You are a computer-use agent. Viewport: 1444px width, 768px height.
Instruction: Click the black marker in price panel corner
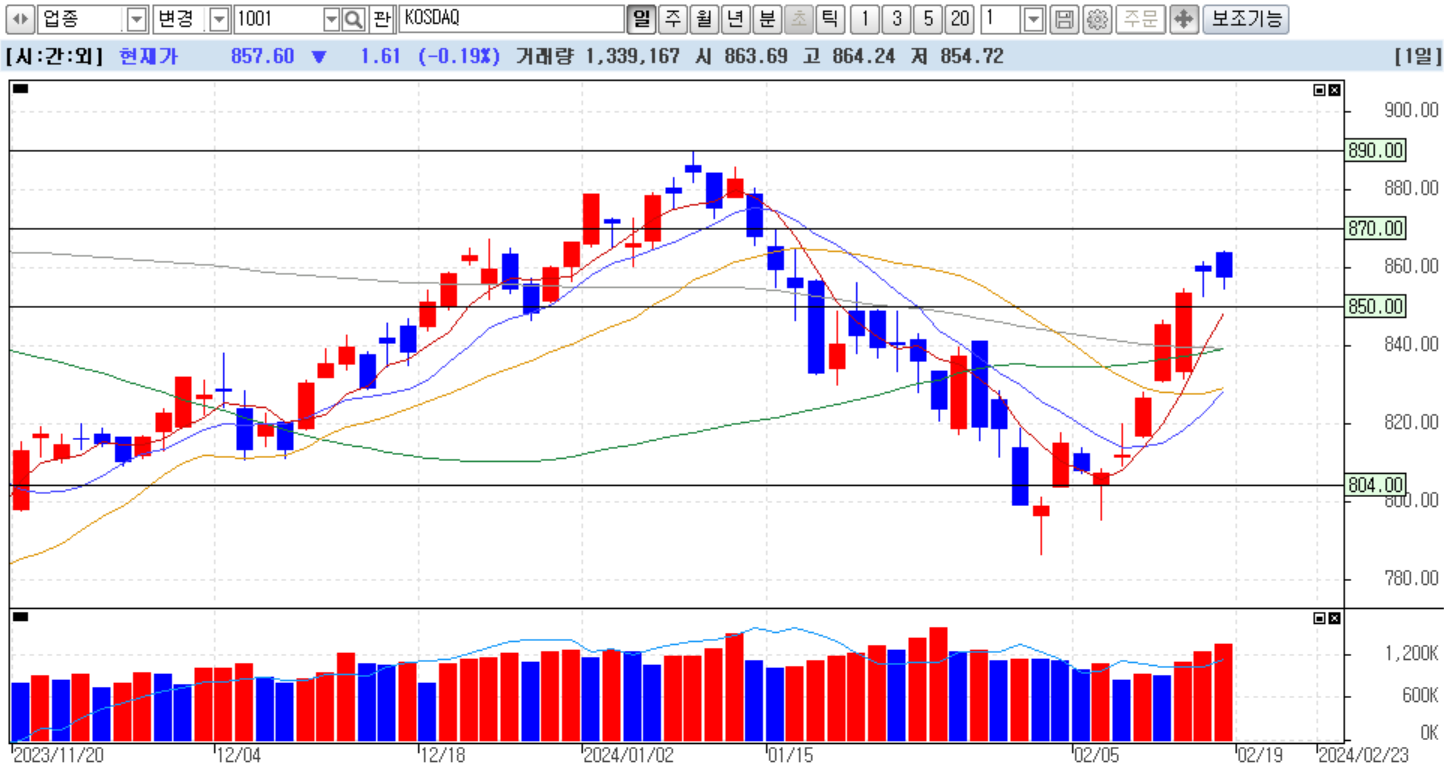tap(21, 89)
